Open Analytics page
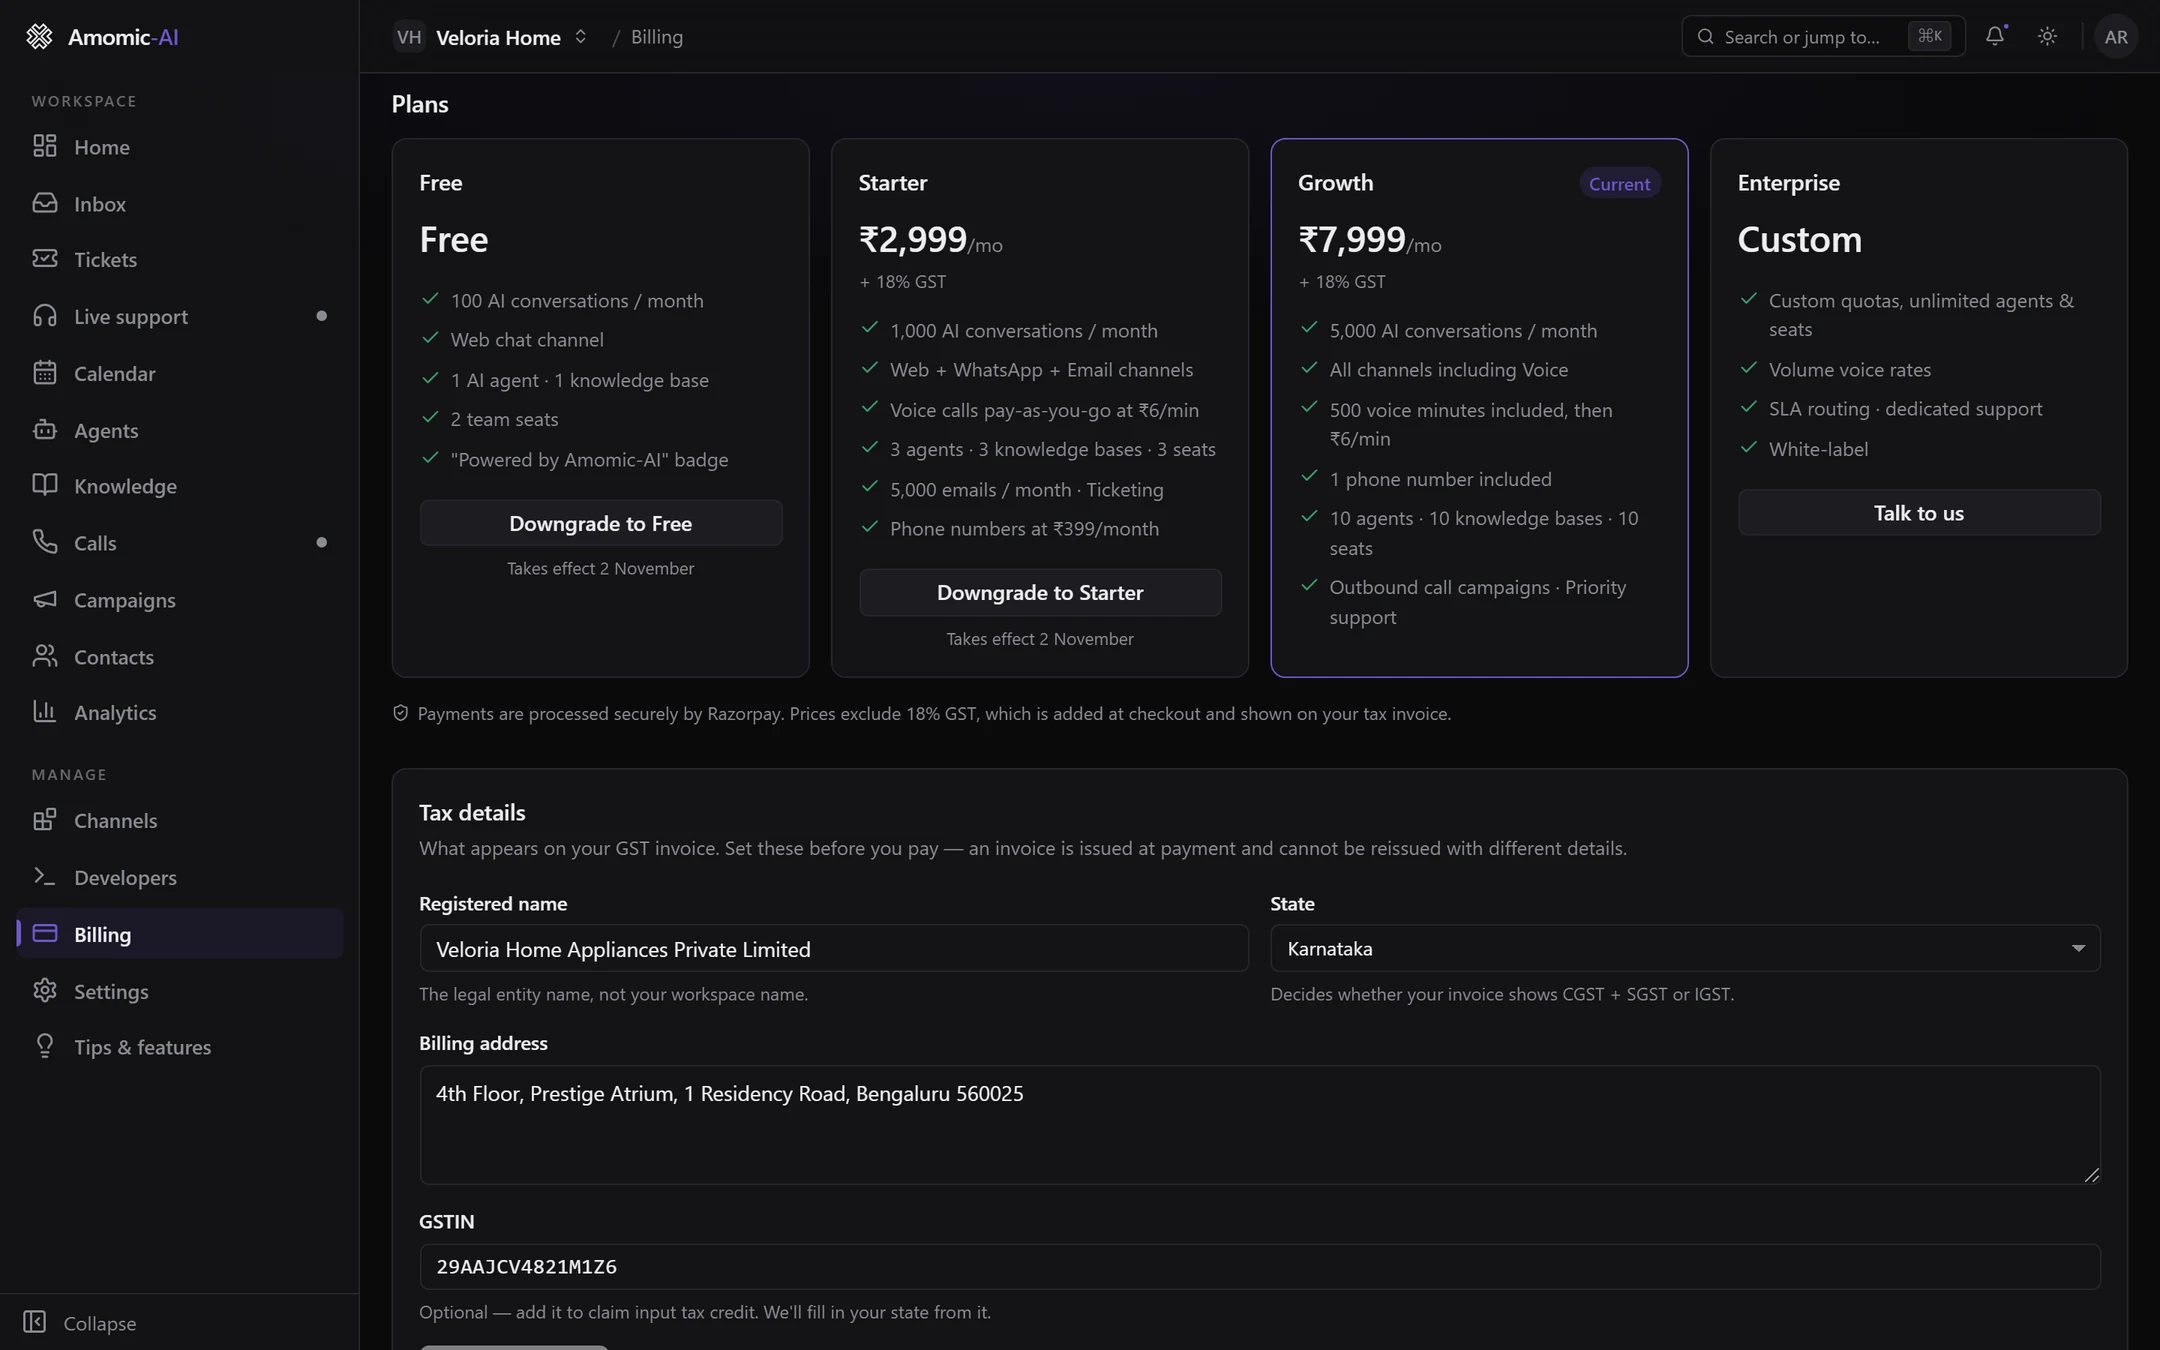2160x1350 pixels. 180,713
